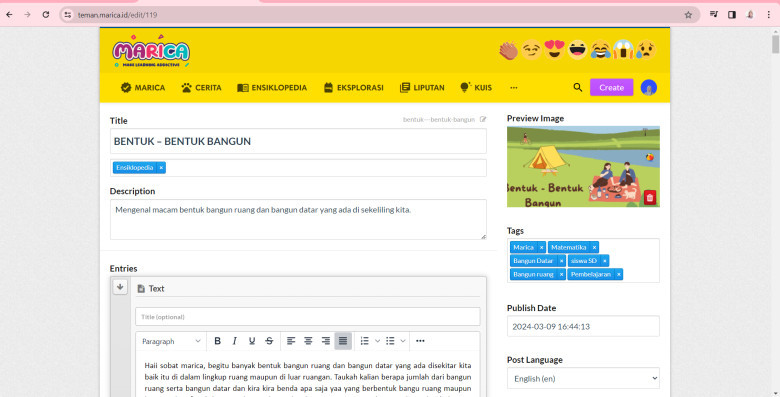Justify text alignment
780x397 pixels.
[x=343, y=341]
